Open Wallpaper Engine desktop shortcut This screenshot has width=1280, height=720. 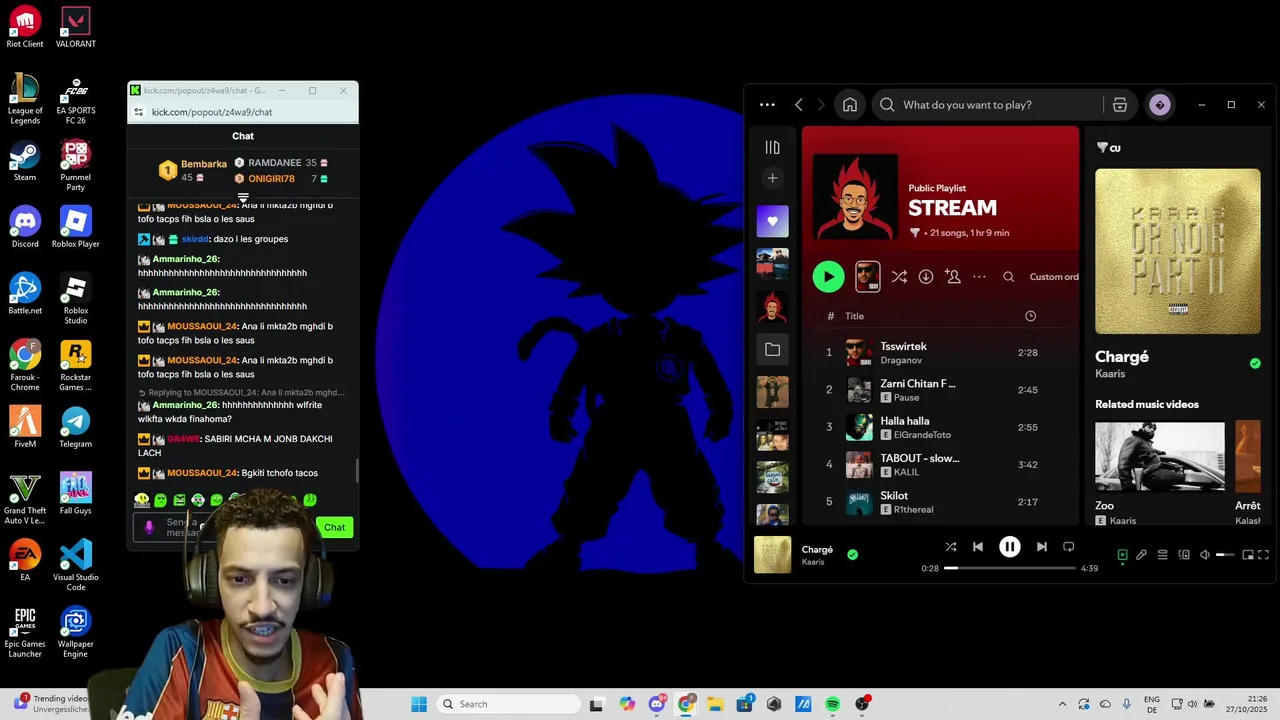pyautogui.click(x=76, y=632)
